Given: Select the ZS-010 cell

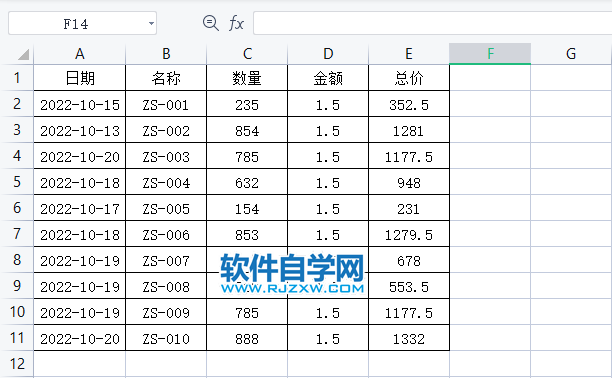Looking at the screenshot, I should 166,337.
